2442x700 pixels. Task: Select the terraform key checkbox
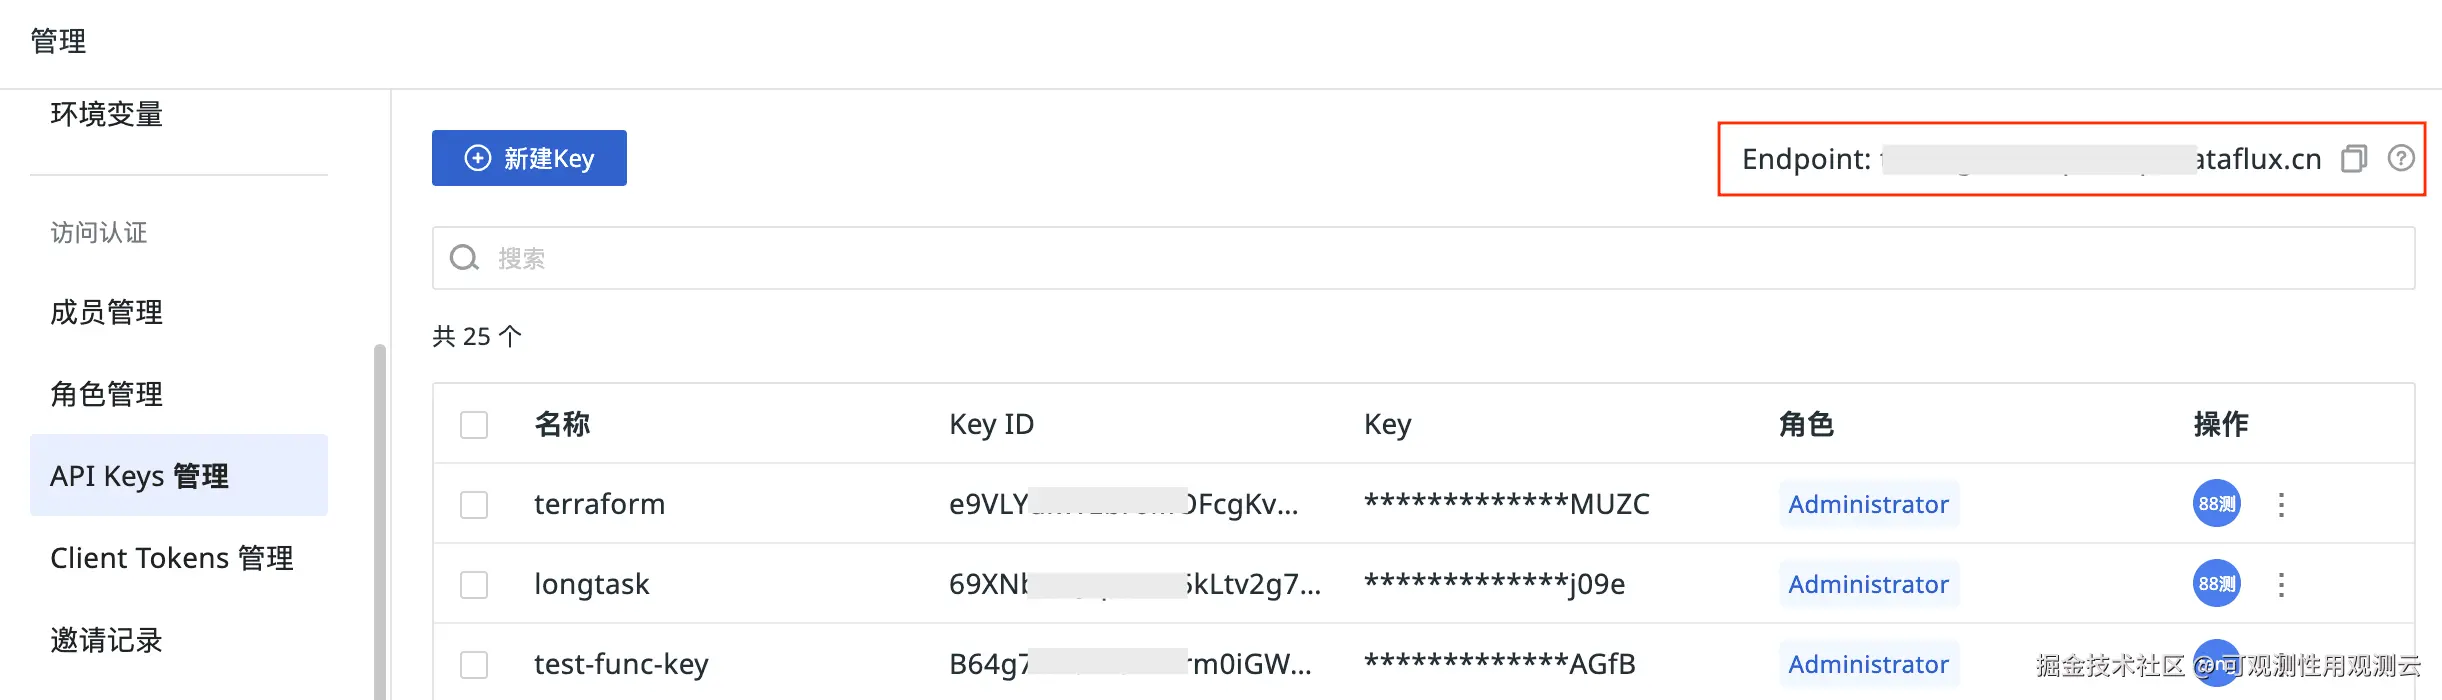point(474,505)
